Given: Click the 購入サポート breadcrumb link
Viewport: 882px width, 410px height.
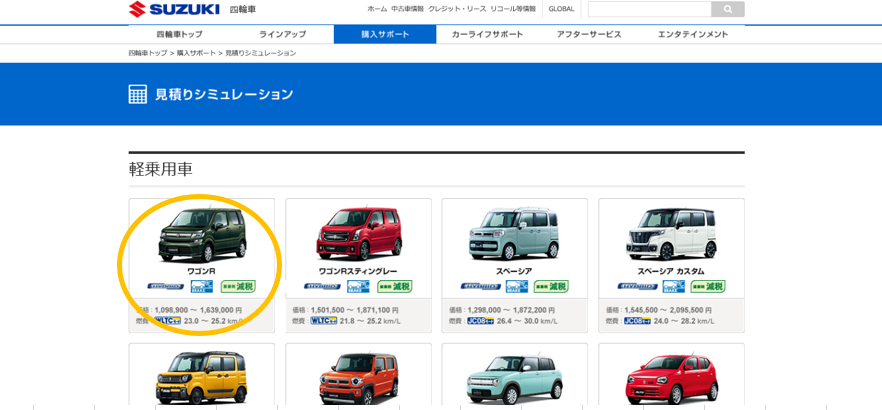Looking at the screenshot, I should [x=196, y=53].
